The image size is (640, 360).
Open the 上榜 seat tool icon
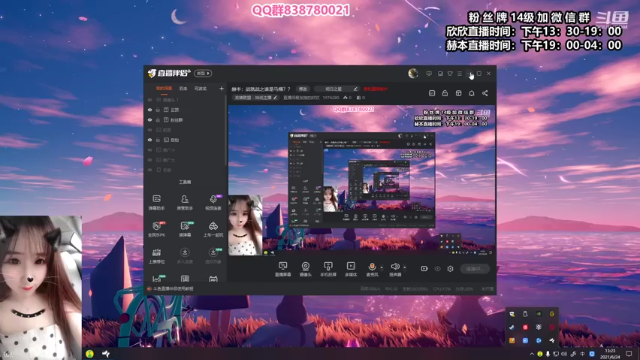[x=156, y=256]
